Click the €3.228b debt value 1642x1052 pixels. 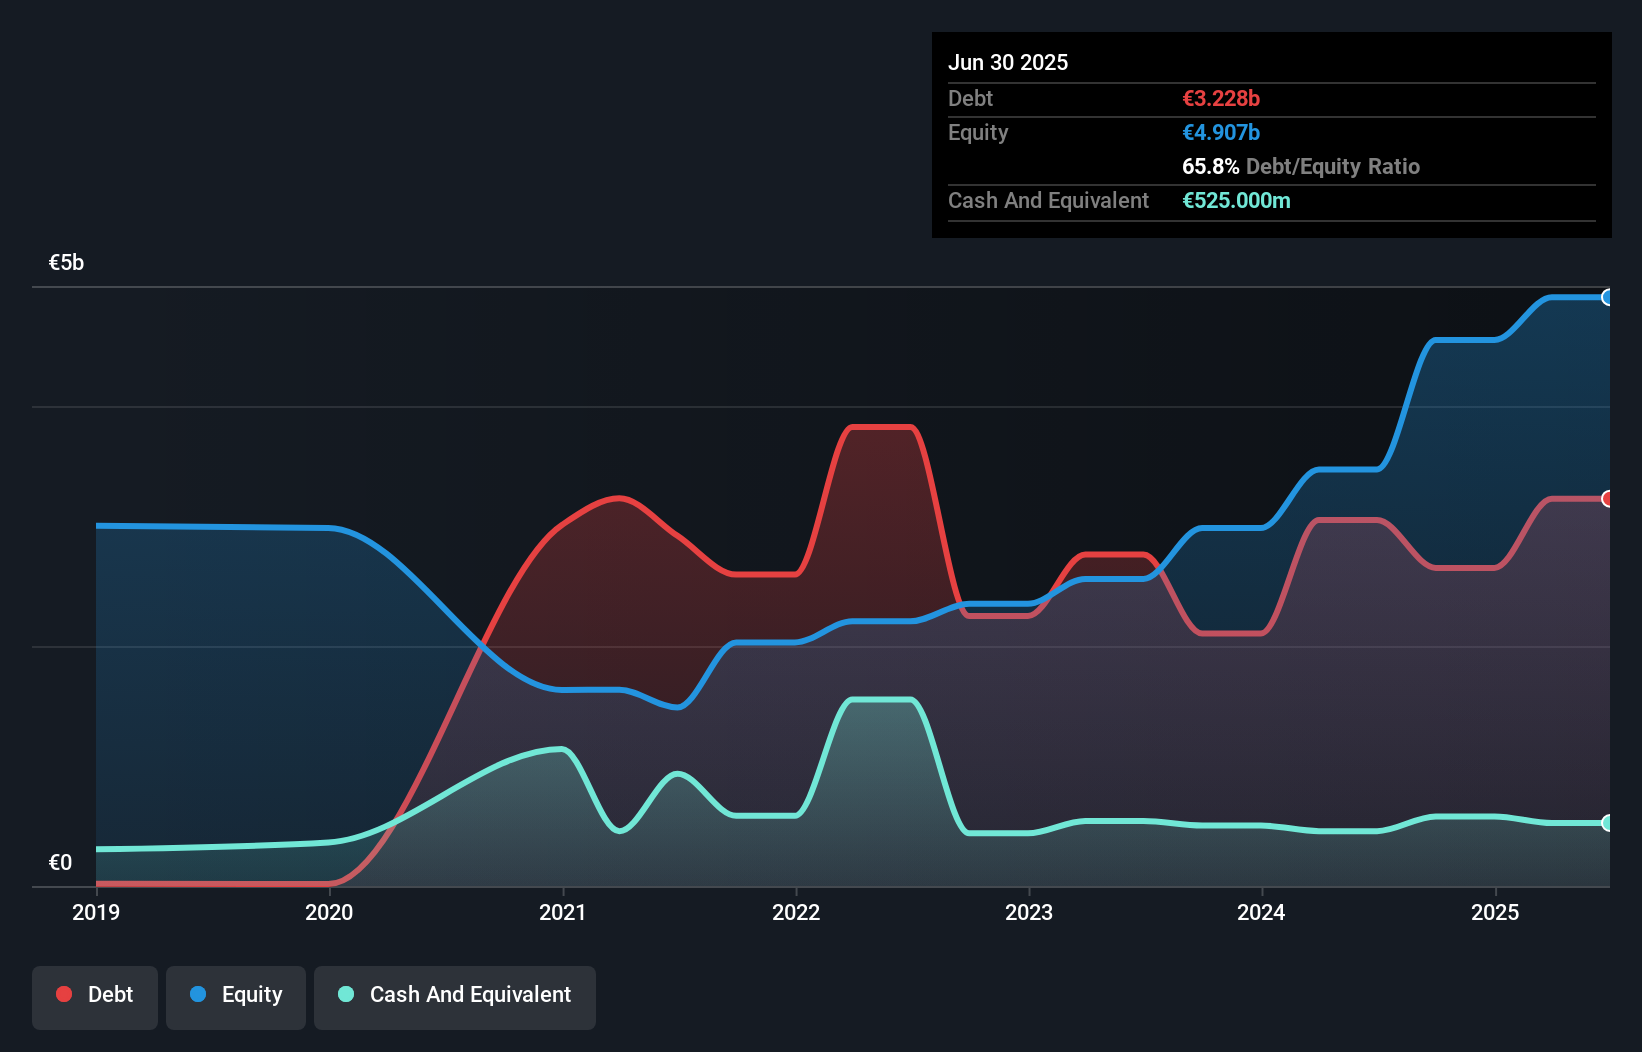coord(1221,98)
